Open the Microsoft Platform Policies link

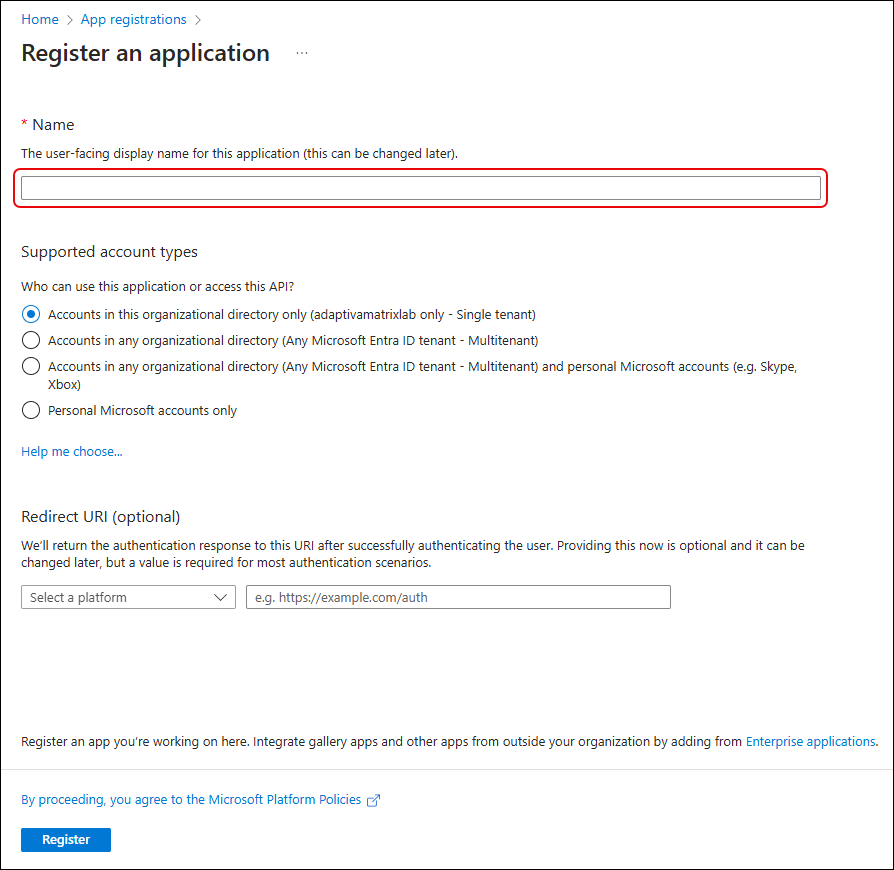[191, 799]
